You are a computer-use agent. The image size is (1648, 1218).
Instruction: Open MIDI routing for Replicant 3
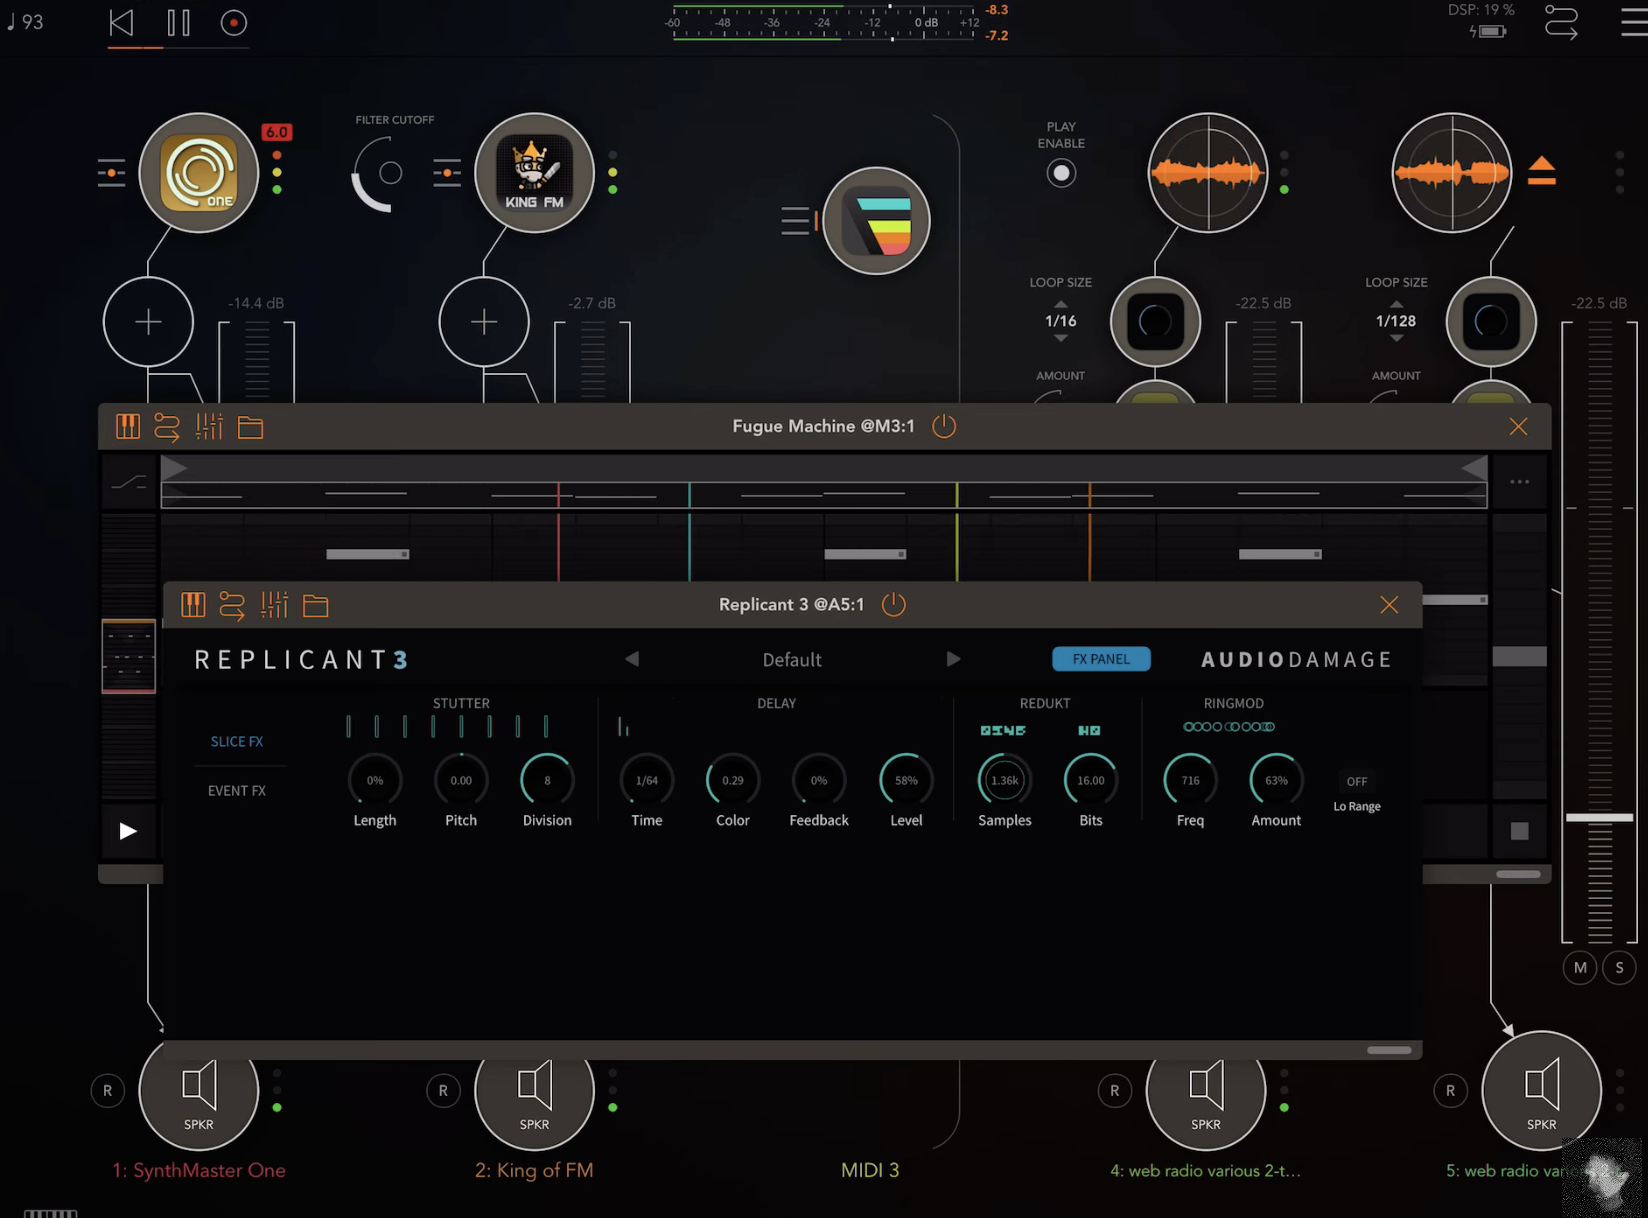click(232, 604)
